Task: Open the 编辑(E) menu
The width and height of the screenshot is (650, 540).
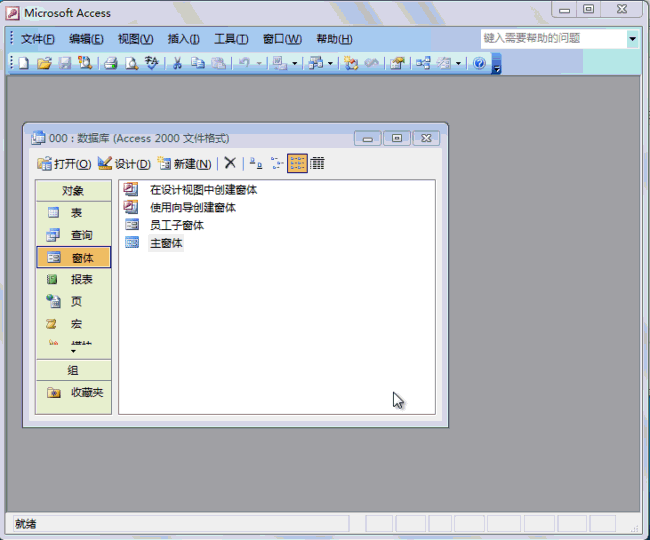Action: [86, 39]
